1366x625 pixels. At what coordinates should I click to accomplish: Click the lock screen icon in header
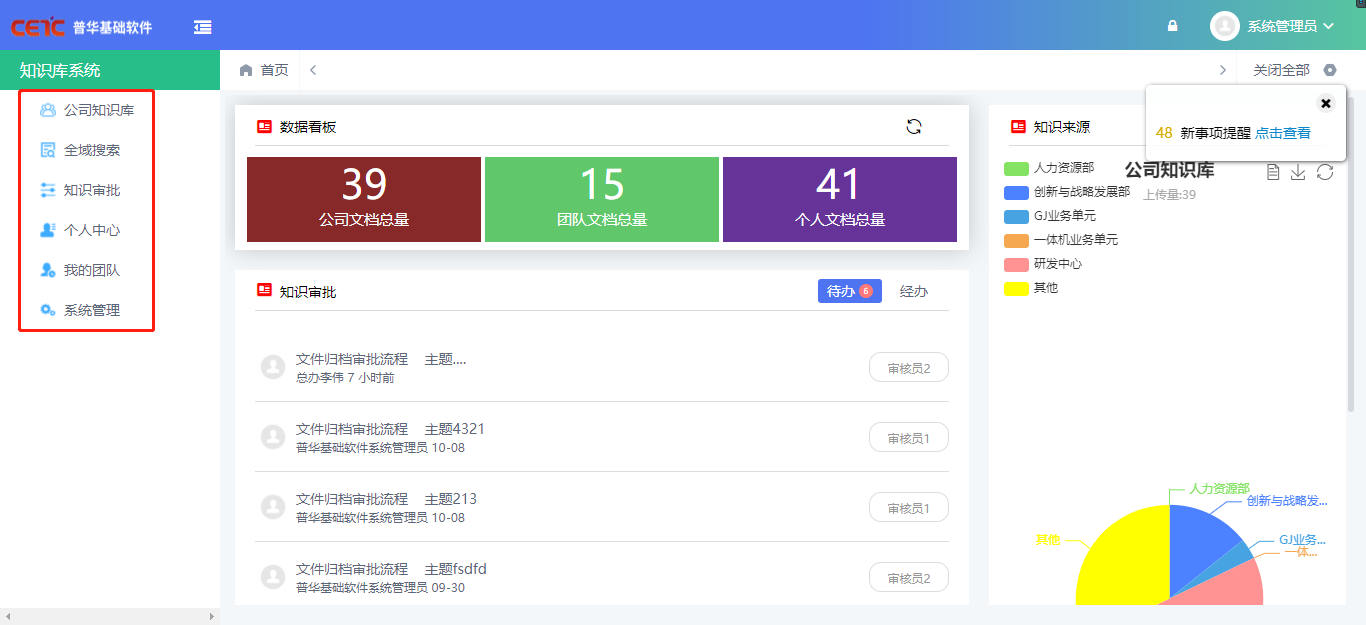[1172, 26]
